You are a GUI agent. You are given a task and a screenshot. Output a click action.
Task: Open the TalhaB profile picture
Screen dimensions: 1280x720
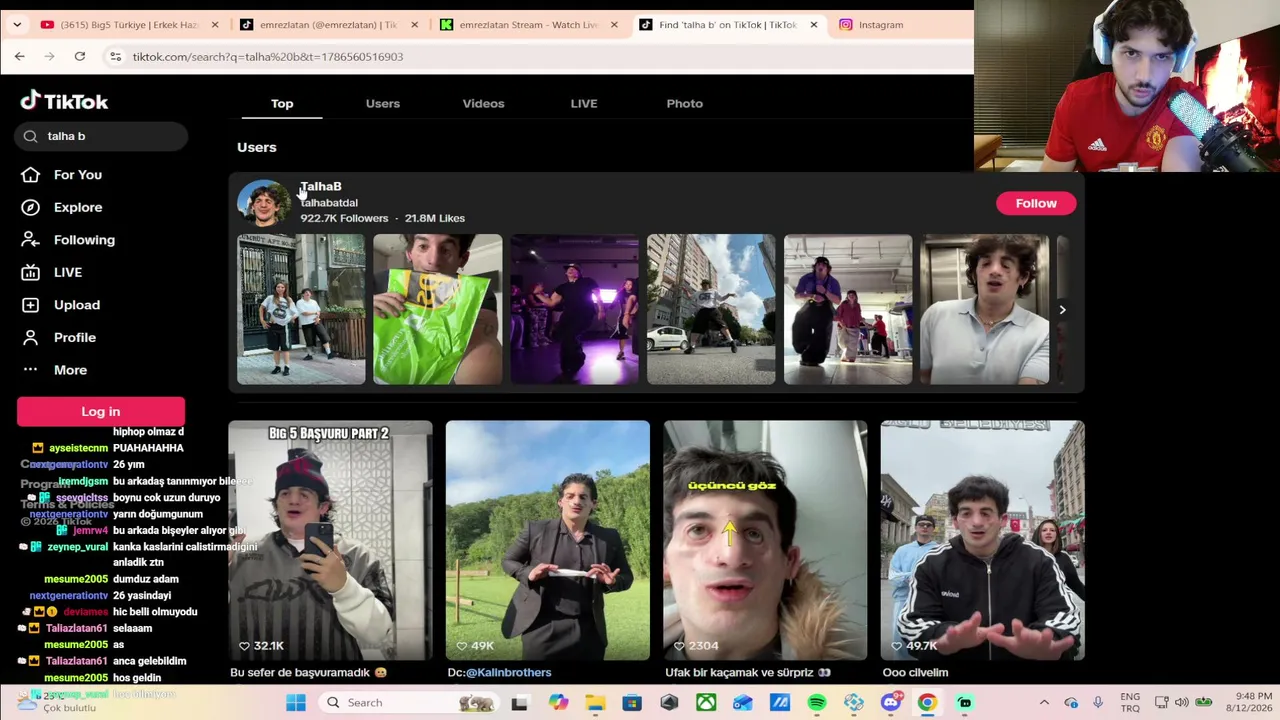click(263, 203)
